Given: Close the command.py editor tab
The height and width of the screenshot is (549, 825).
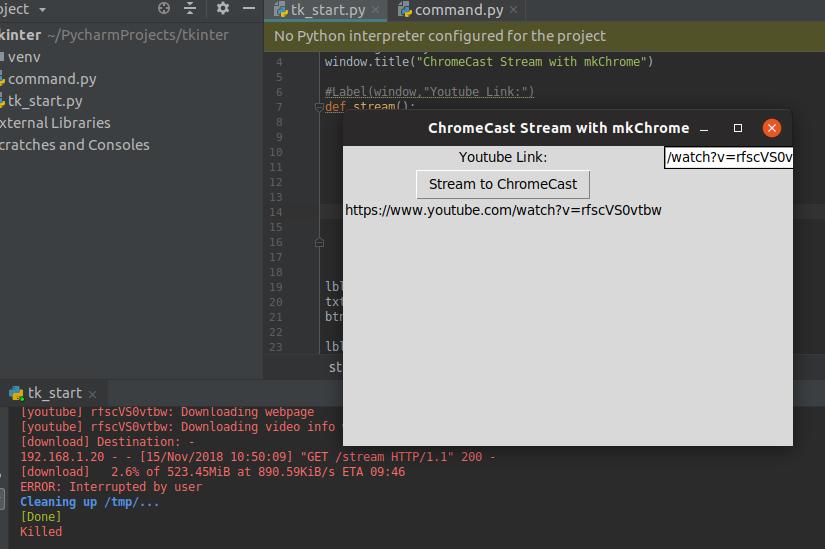Looking at the screenshot, I should tap(514, 10).
